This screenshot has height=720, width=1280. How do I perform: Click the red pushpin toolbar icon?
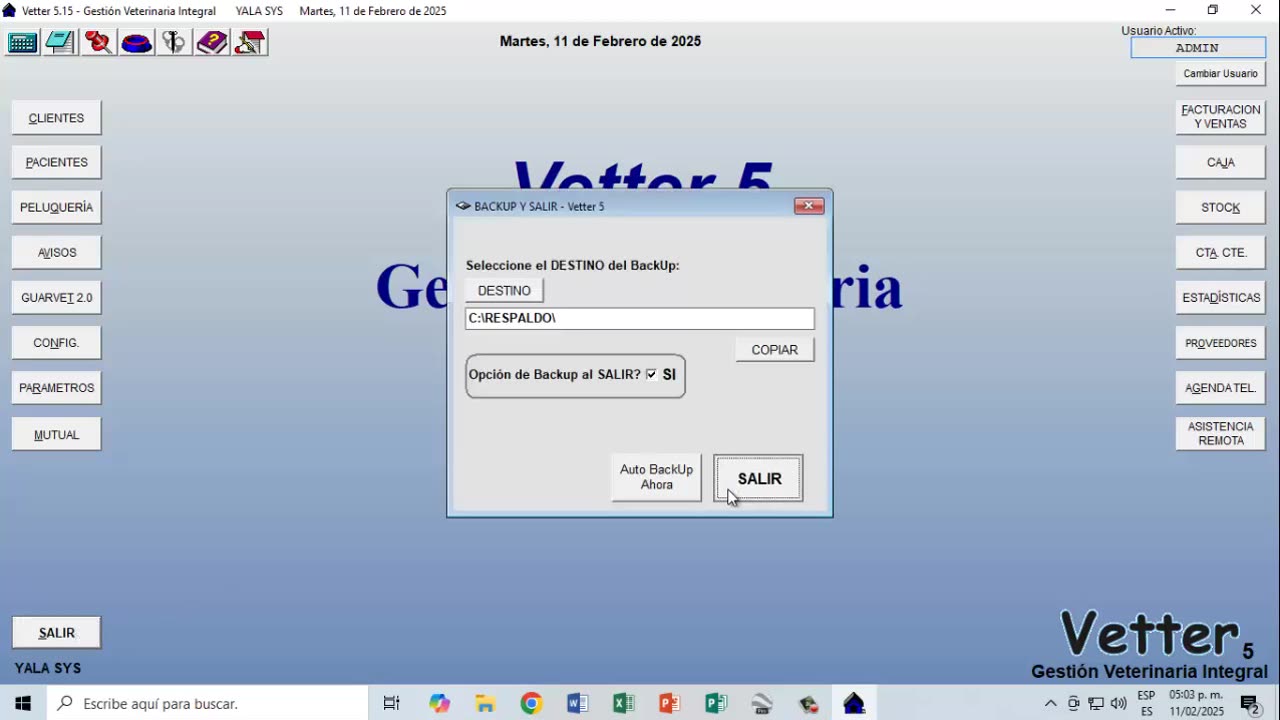click(x=98, y=42)
